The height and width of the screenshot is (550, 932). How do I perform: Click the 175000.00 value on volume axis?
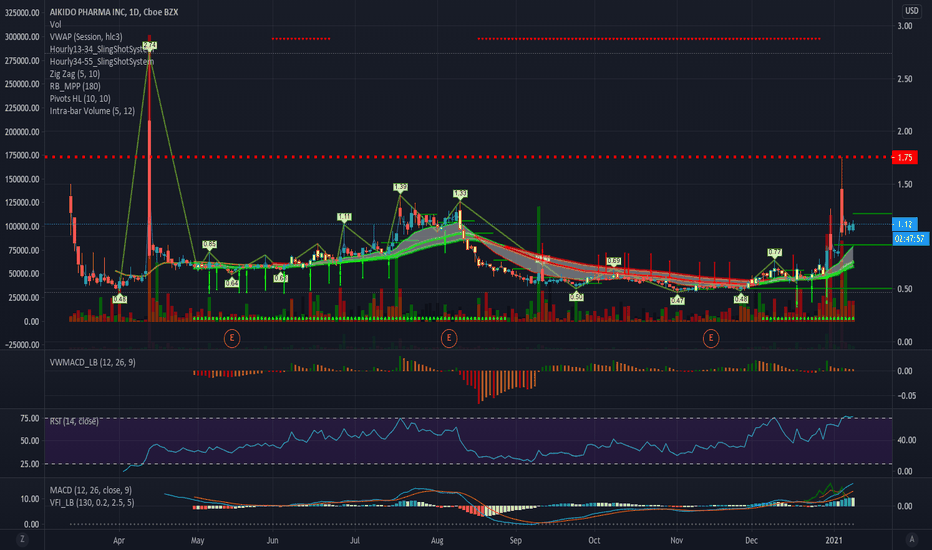[x=22, y=155]
